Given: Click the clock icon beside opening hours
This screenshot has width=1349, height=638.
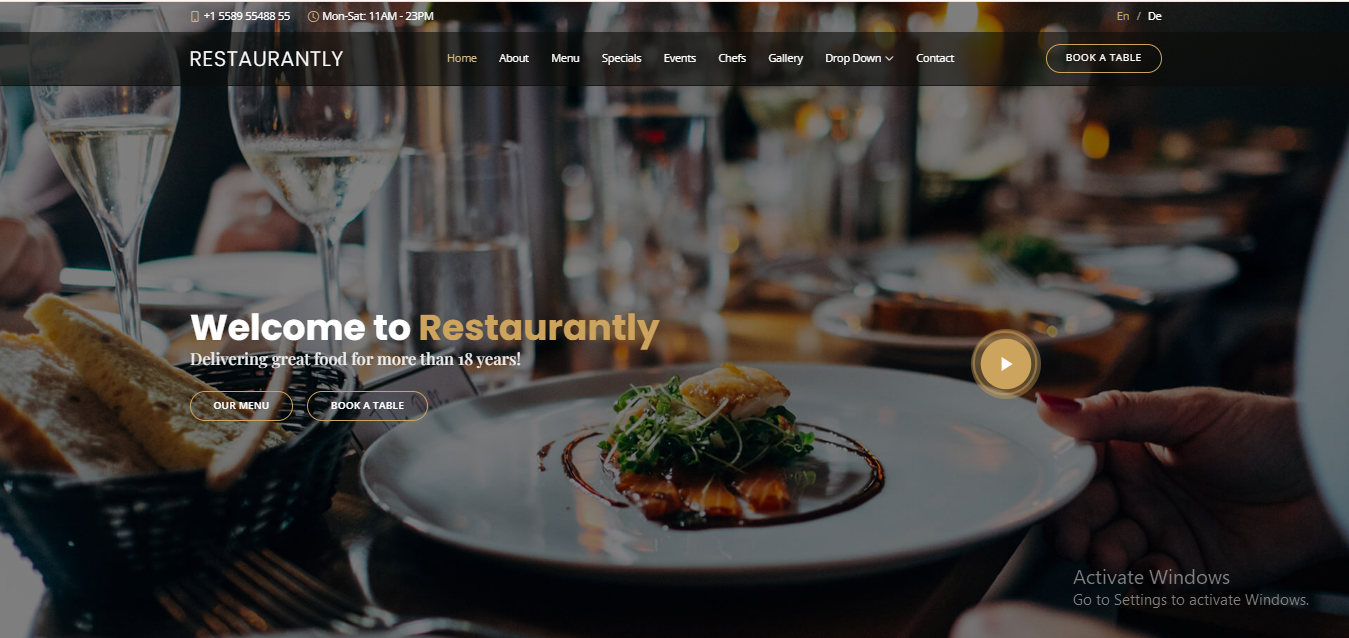Looking at the screenshot, I should pyautogui.click(x=313, y=16).
